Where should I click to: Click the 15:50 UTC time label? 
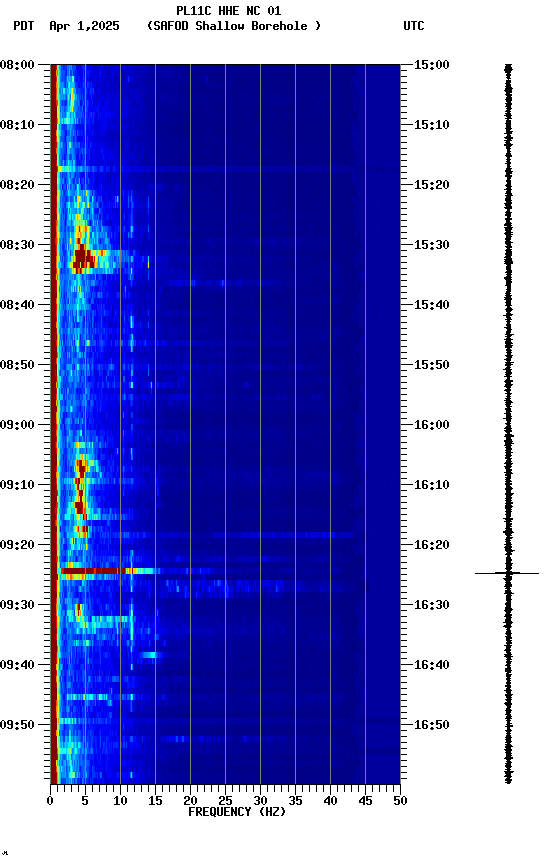(x=432, y=365)
